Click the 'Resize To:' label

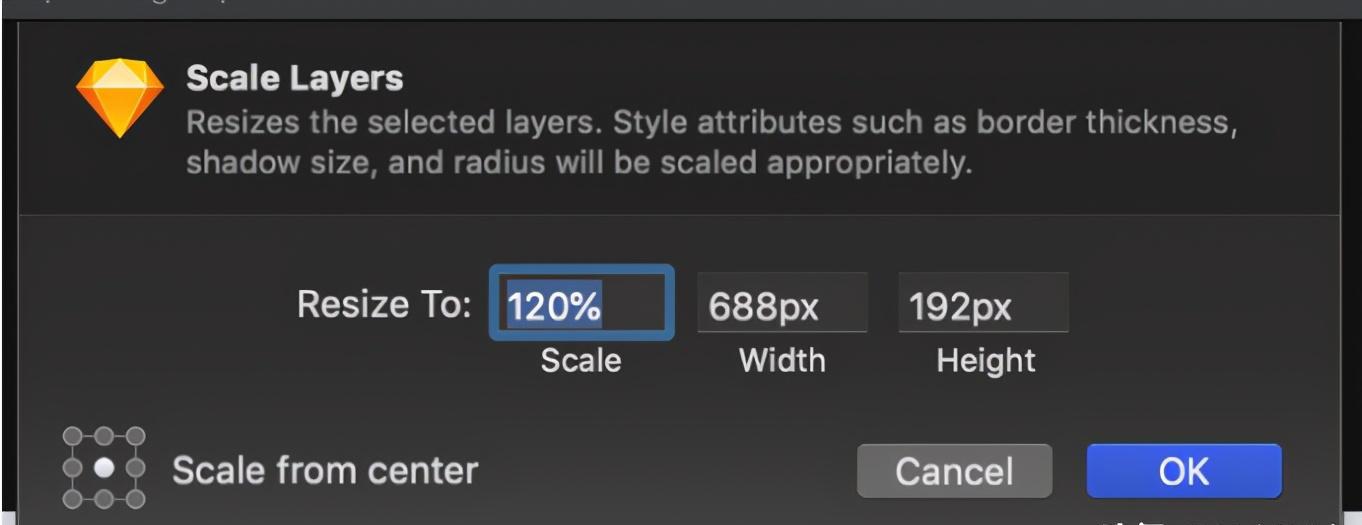coord(384,304)
